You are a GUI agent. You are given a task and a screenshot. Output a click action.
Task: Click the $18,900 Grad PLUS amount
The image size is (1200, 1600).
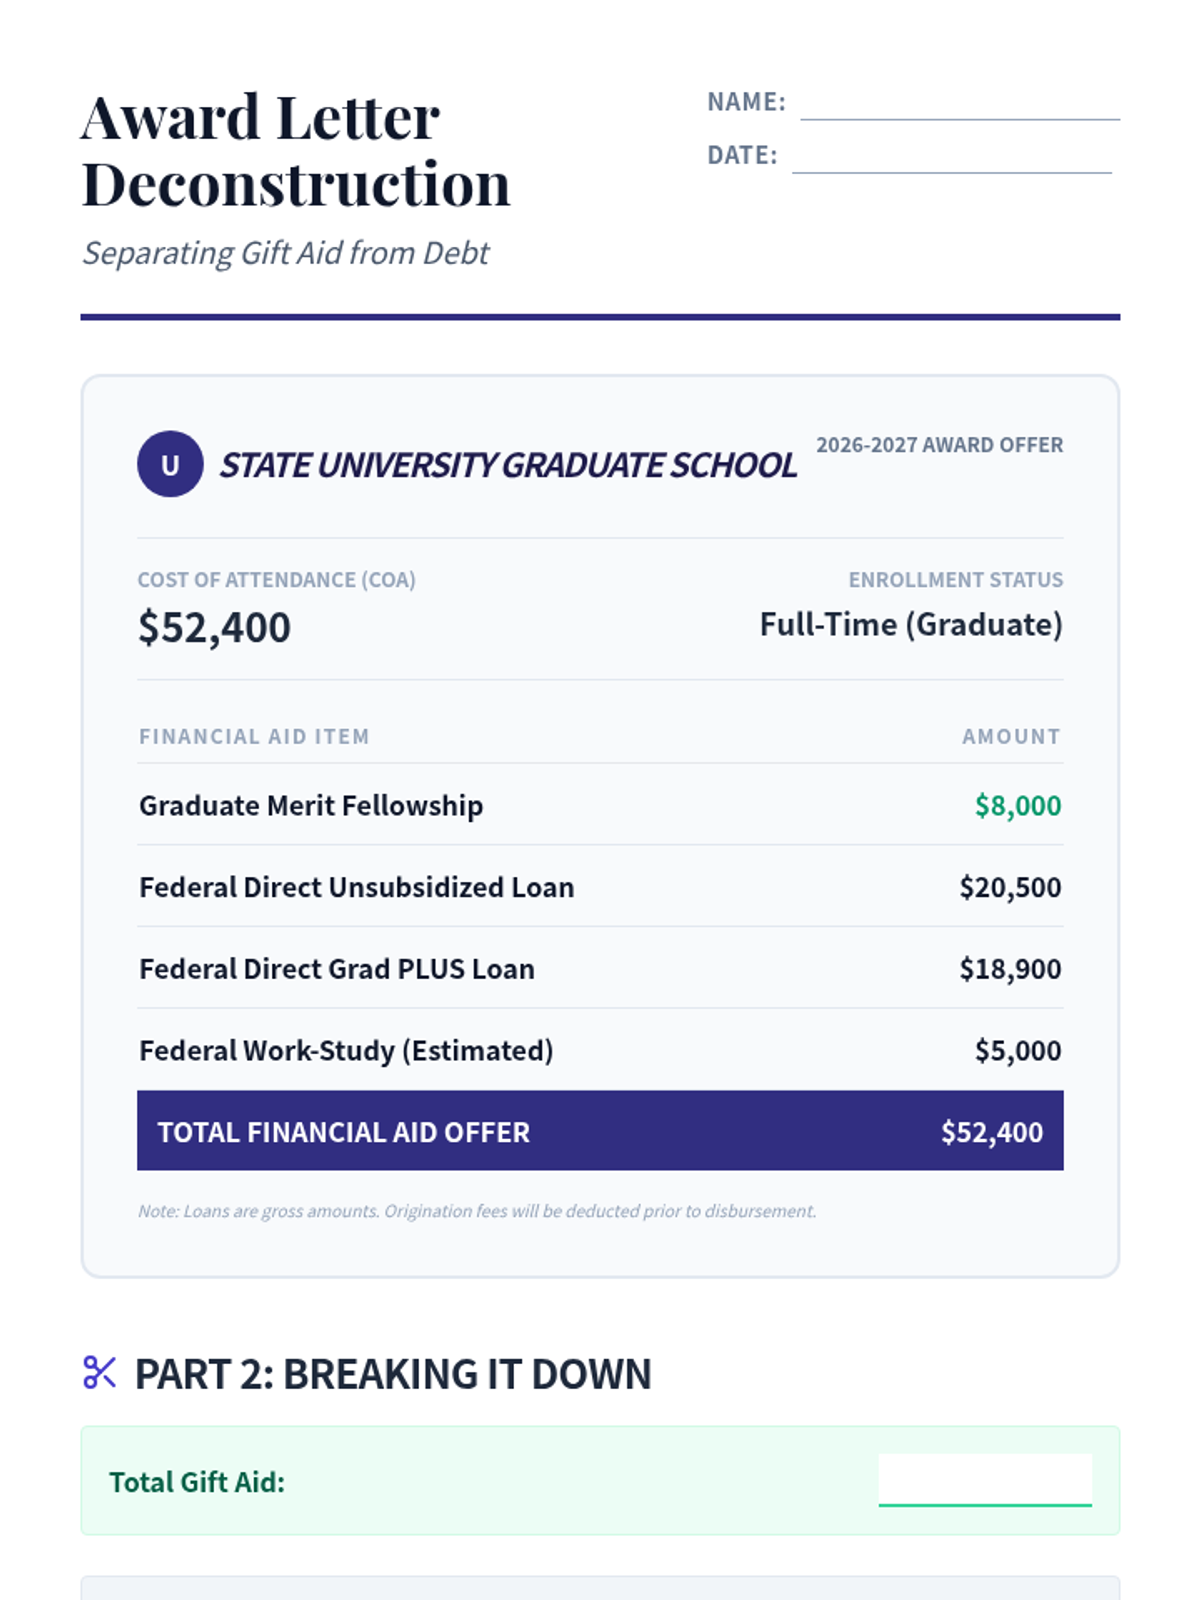(1009, 969)
